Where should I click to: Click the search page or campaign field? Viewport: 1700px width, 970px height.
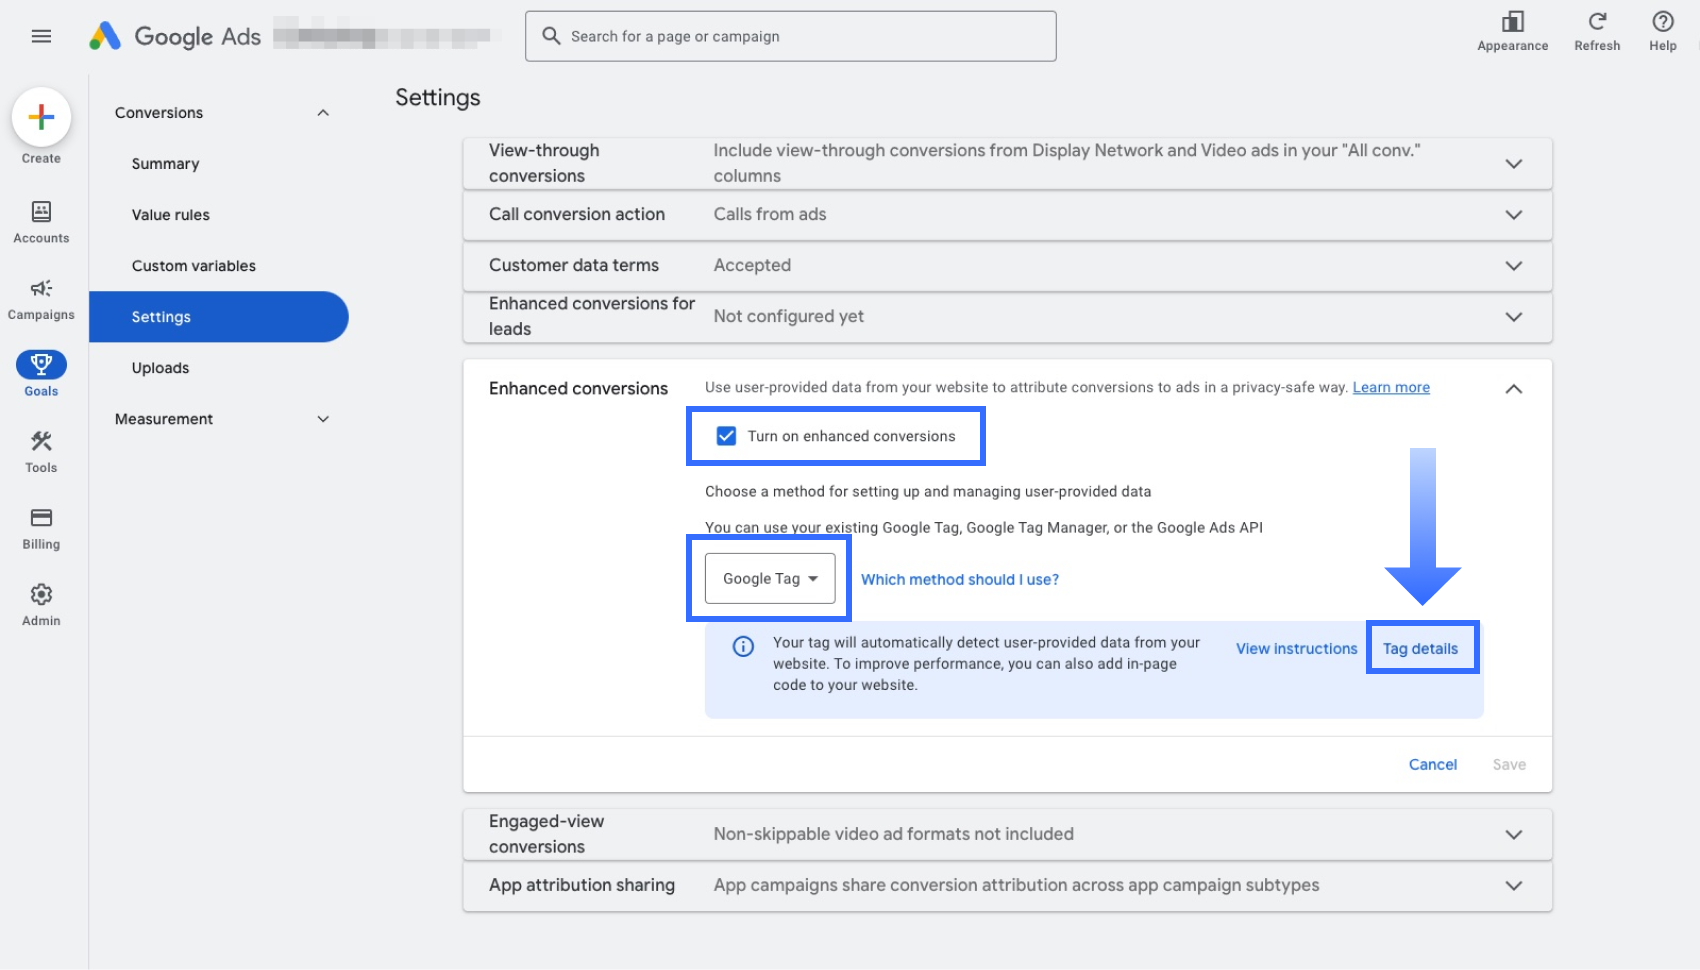click(790, 37)
